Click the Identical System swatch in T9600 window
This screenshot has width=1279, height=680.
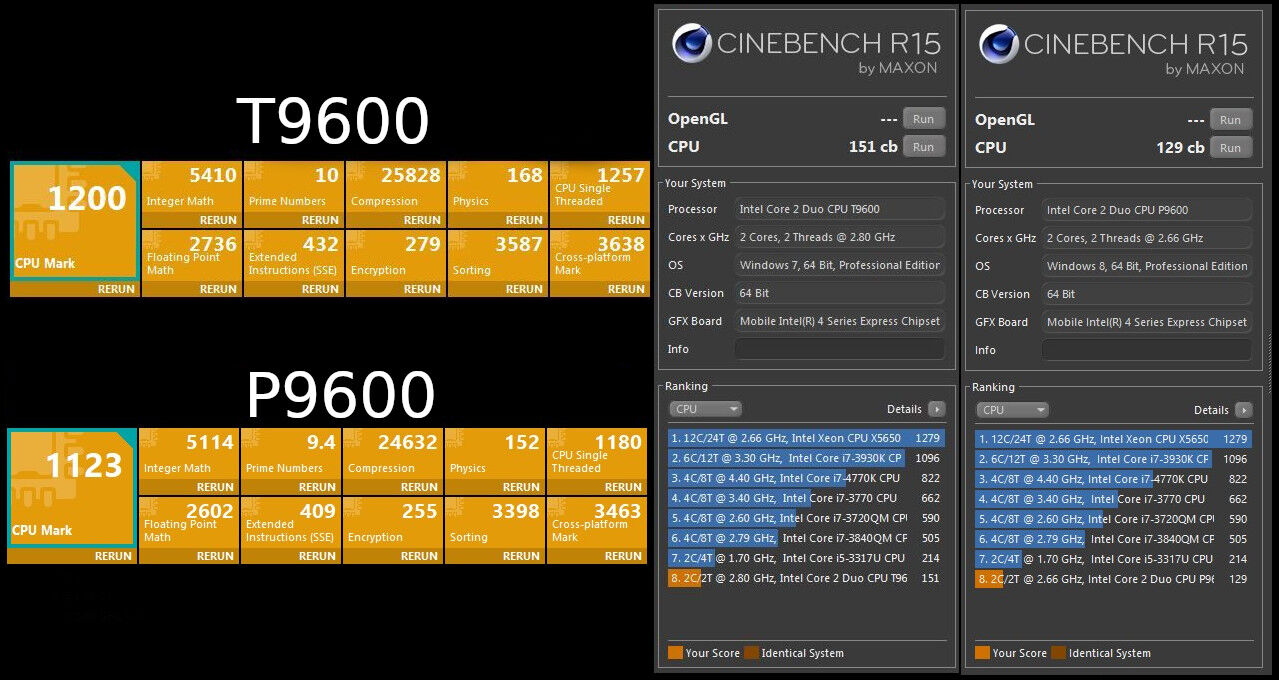(751, 653)
